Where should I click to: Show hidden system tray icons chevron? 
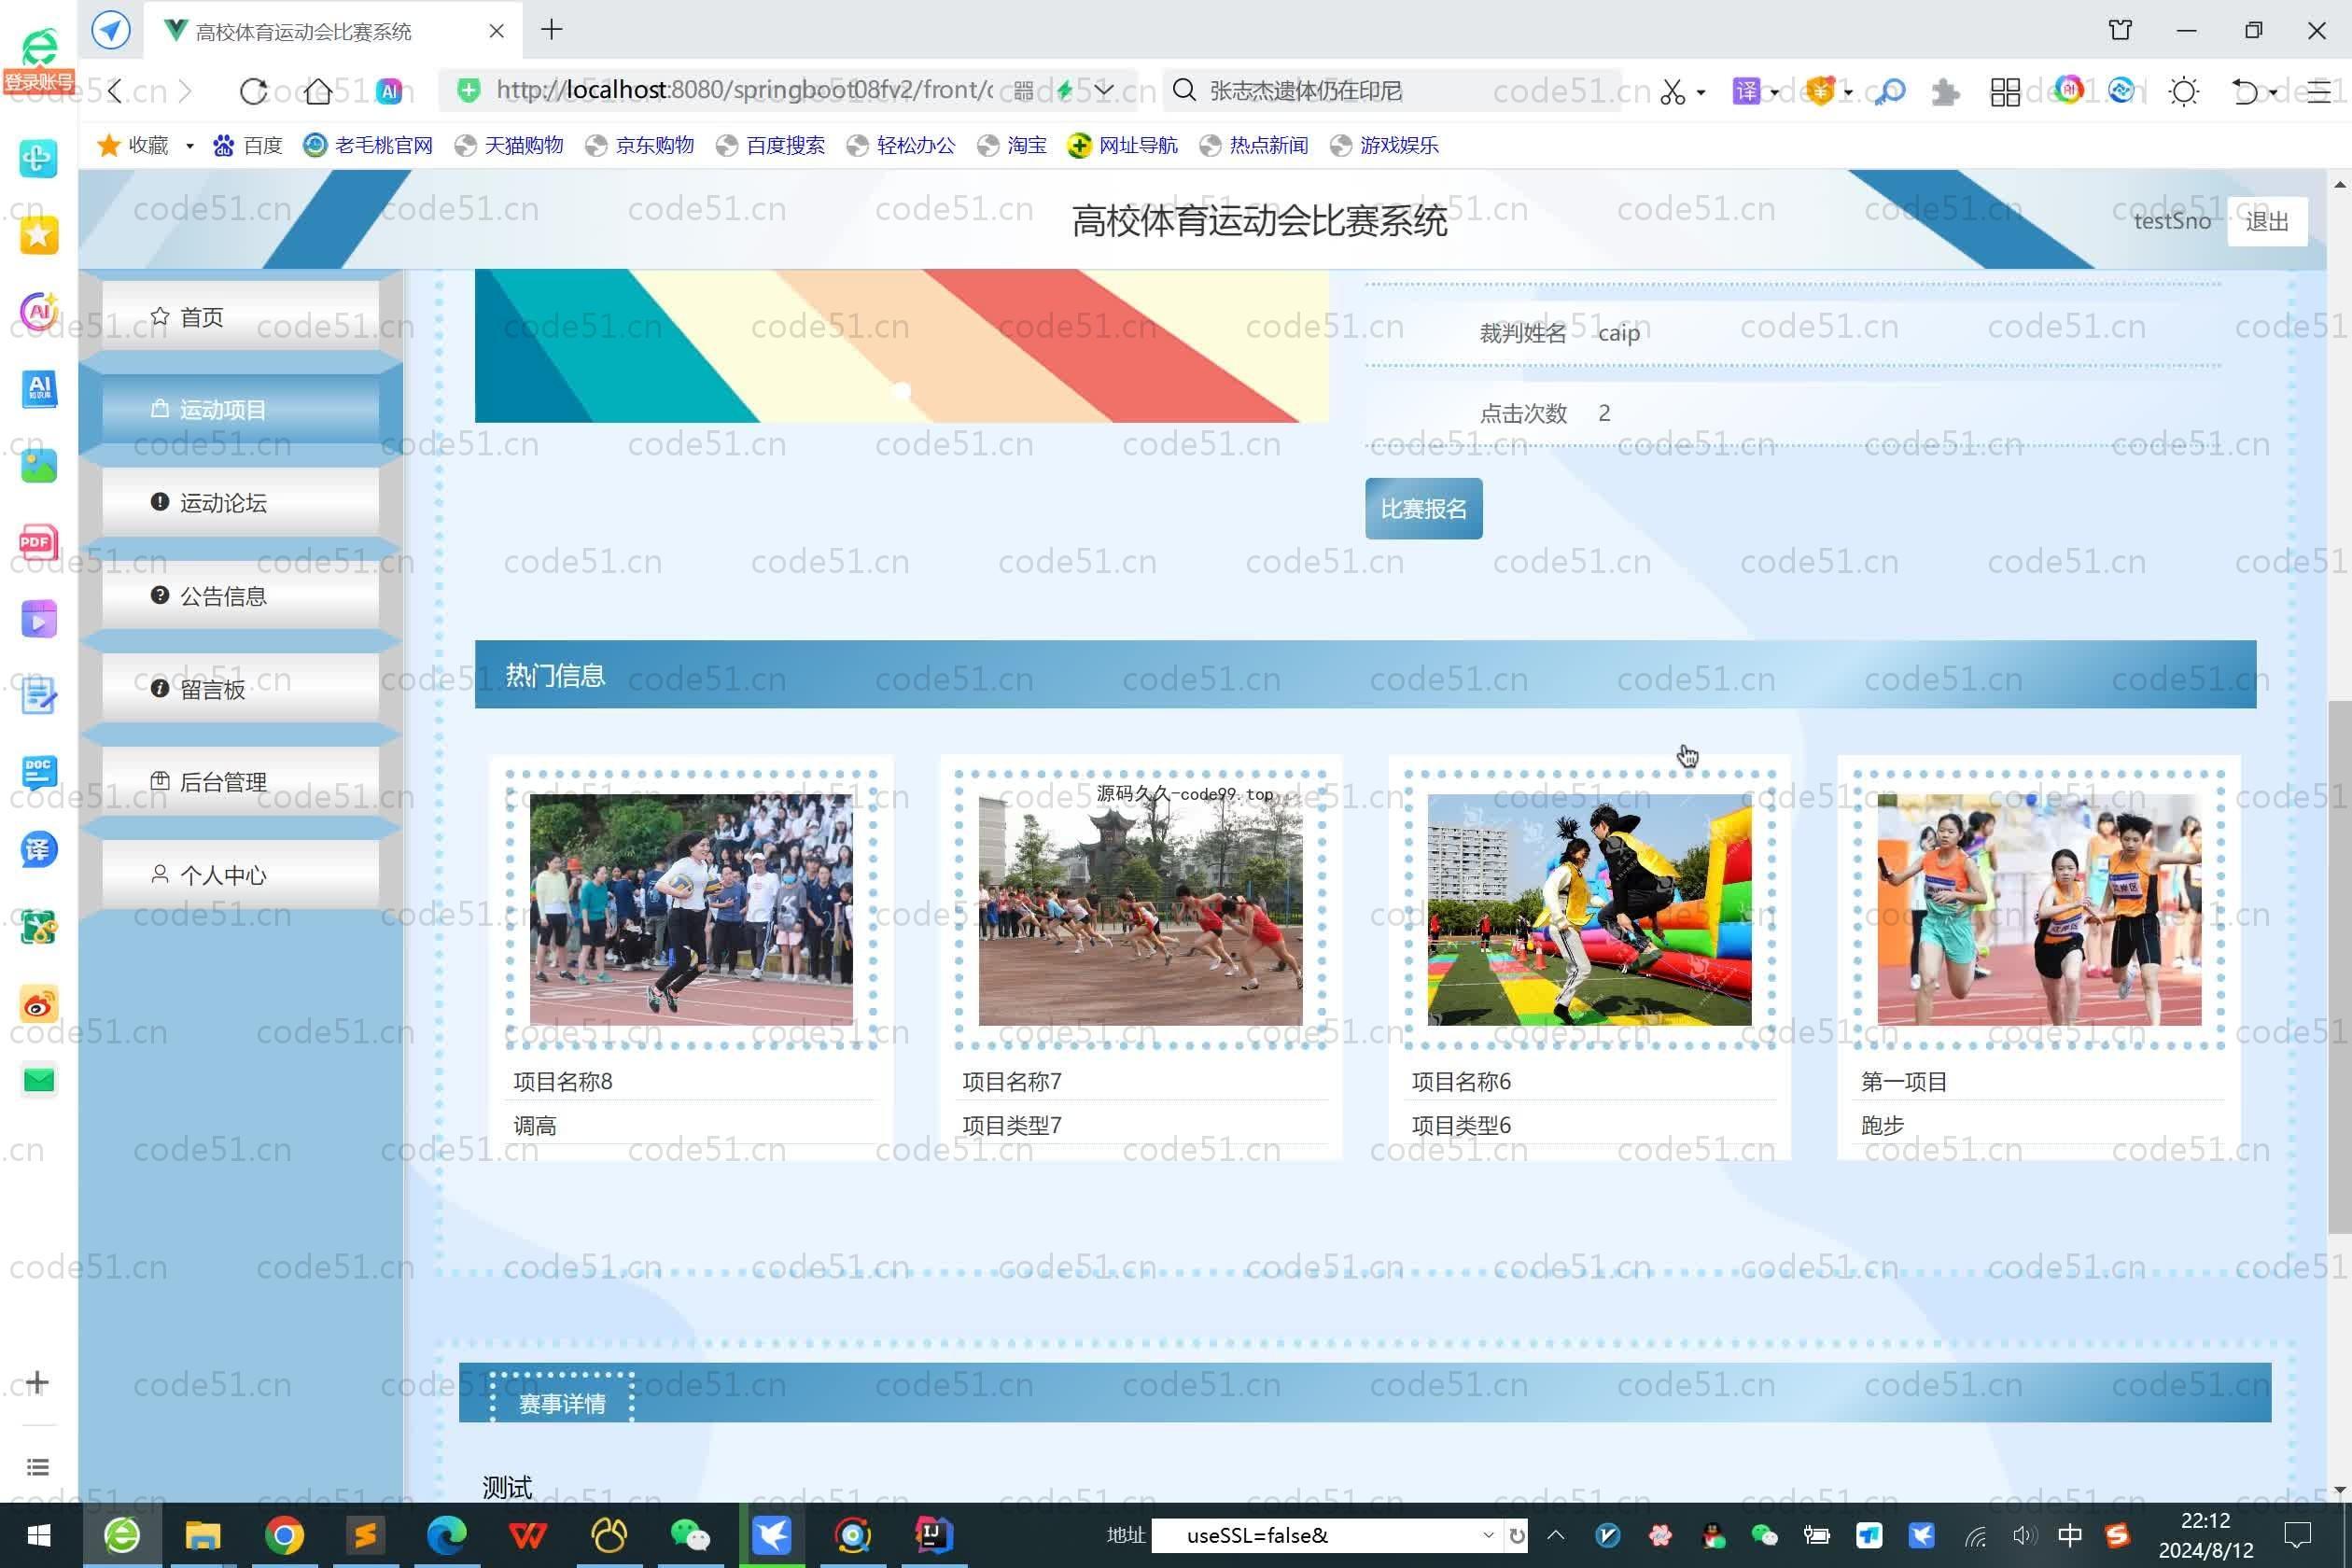coord(1556,1535)
